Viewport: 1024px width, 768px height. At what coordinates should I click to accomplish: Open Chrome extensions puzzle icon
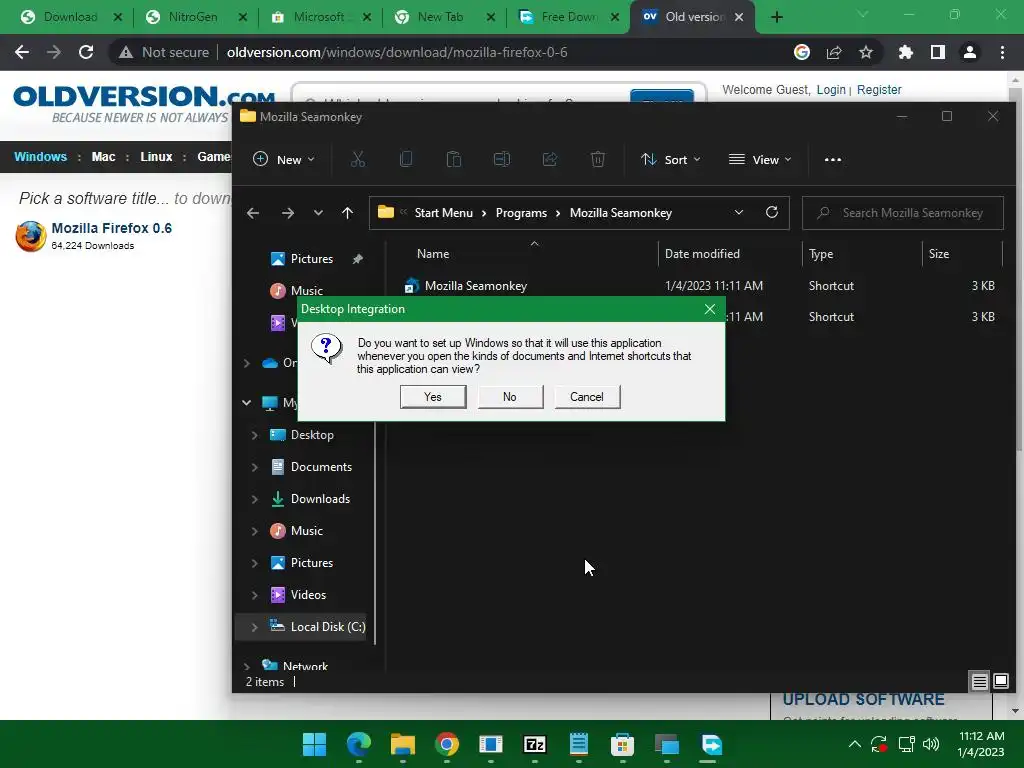coord(905,52)
